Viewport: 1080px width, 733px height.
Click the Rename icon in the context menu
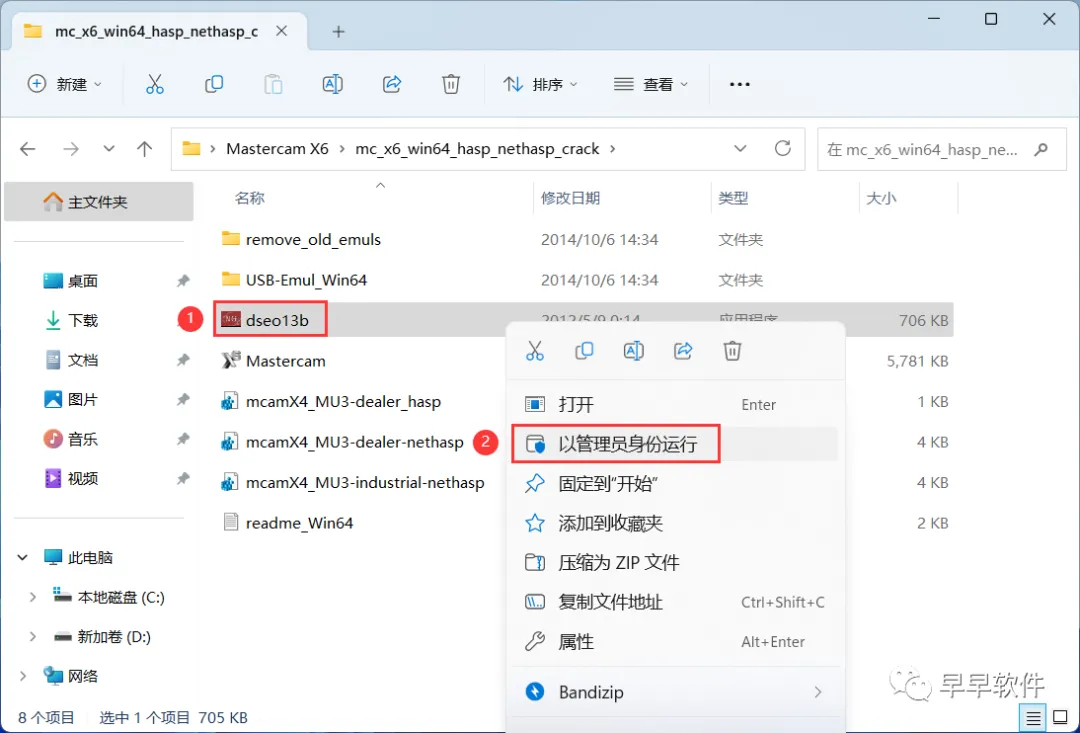pyautogui.click(x=634, y=351)
